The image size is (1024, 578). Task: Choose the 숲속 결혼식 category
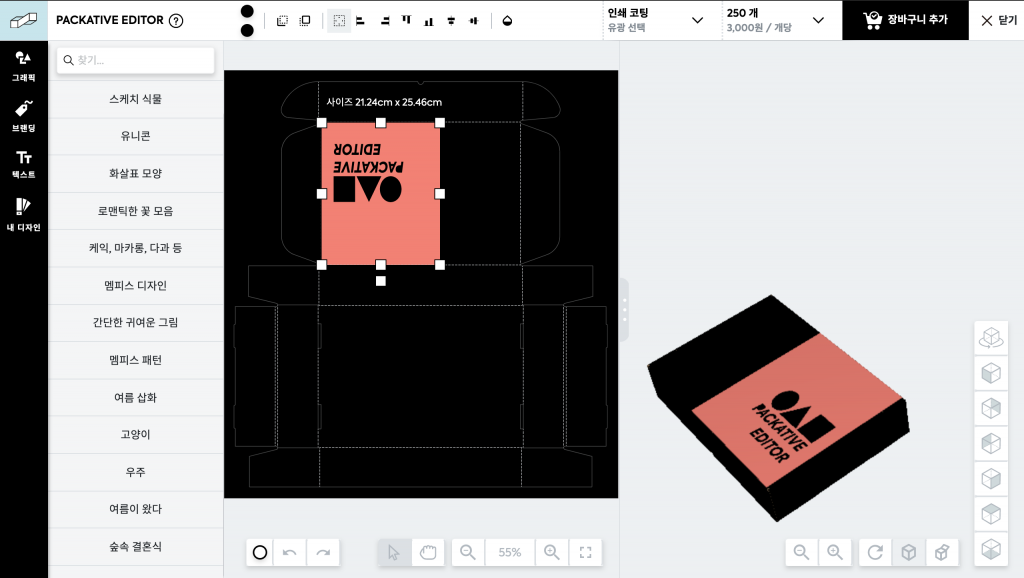coord(136,547)
